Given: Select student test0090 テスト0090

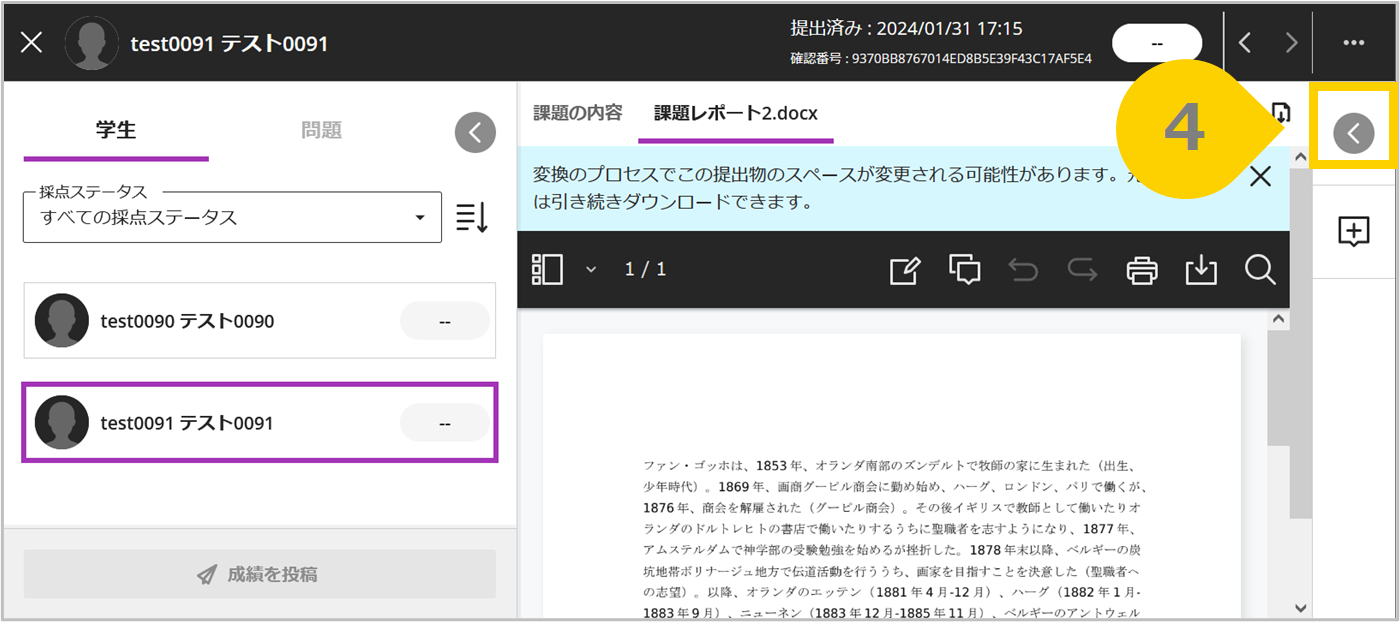Looking at the screenshot, I should coord(260,321).
